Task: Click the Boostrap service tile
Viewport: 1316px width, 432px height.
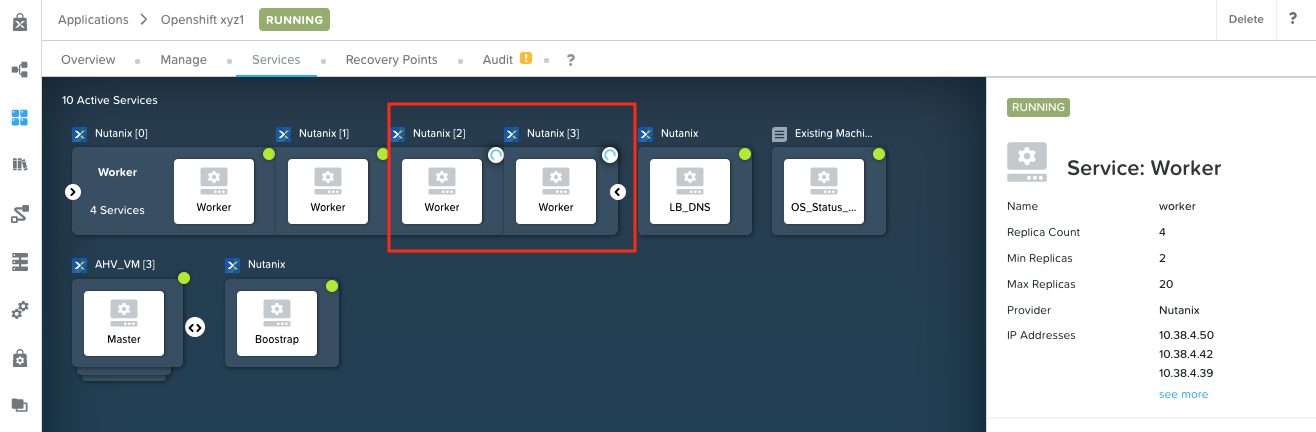Action: [277, 323]
